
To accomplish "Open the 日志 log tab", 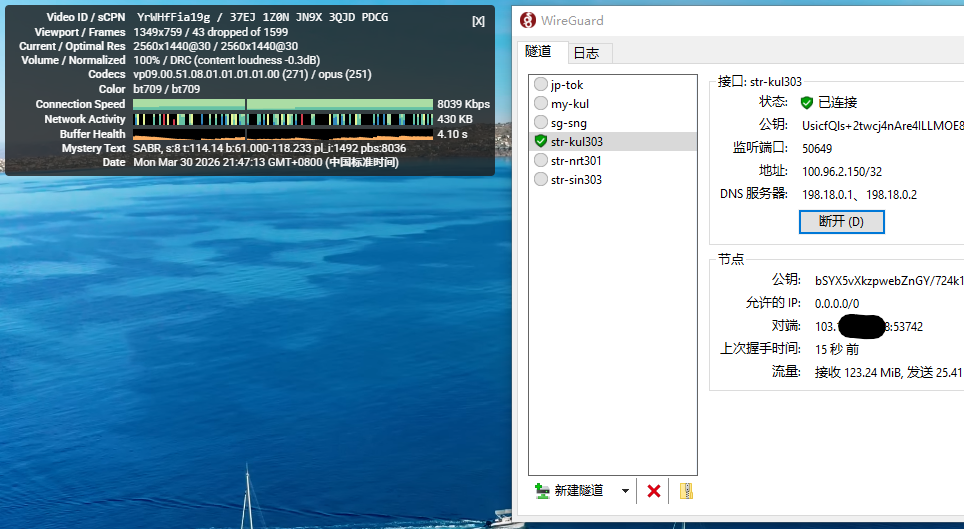I will [587, 54].
